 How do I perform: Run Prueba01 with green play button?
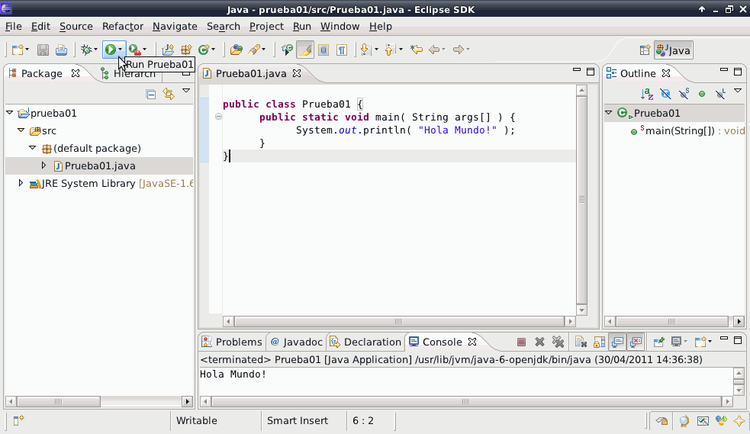pyautogui.click(x=110, y=50)
